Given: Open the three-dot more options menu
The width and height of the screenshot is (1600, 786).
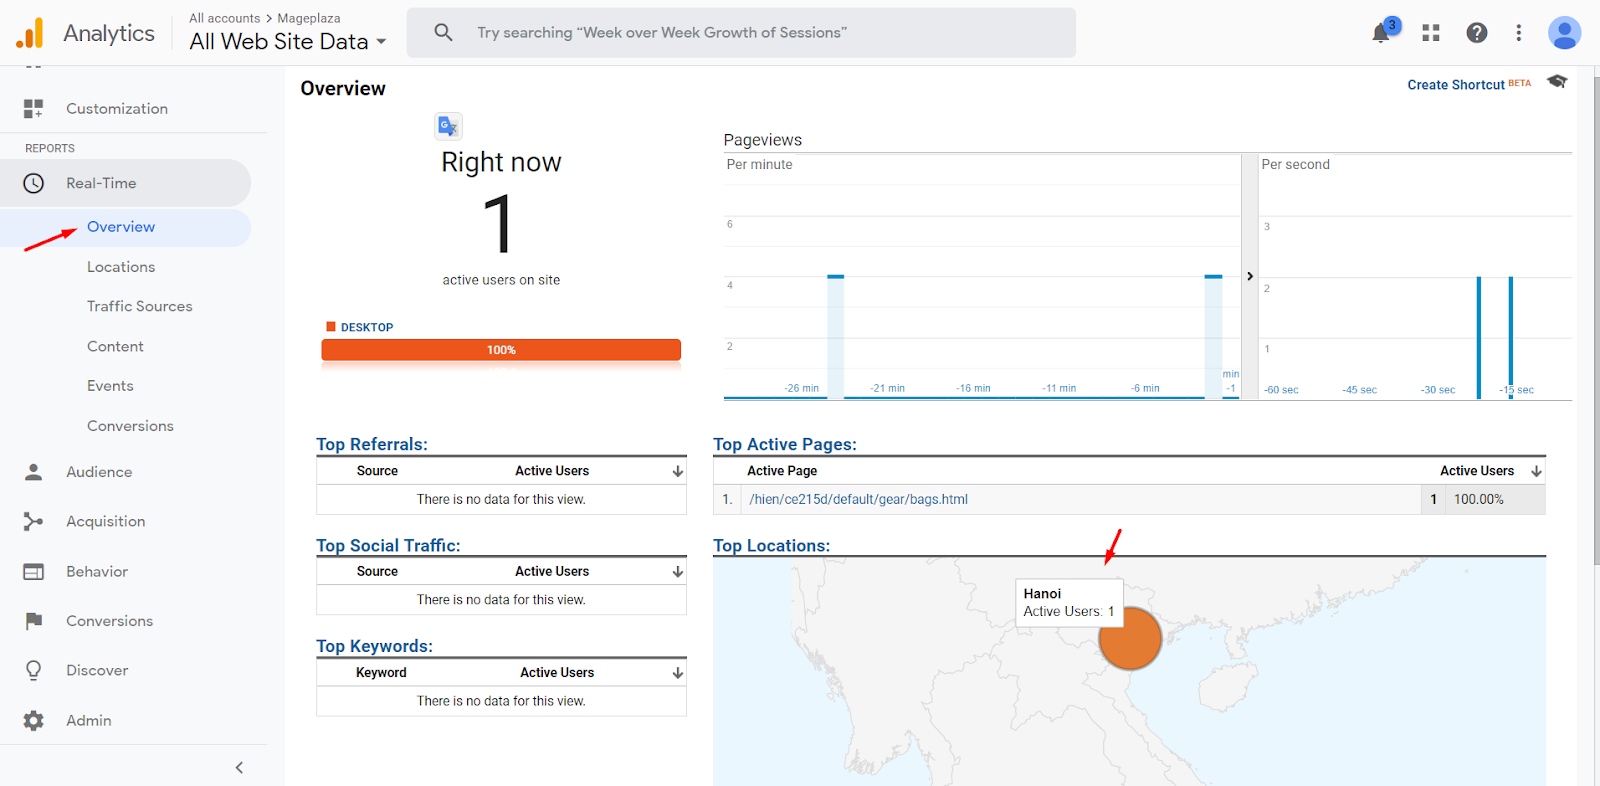Looking at the screenshot, I should [1518, 33].
